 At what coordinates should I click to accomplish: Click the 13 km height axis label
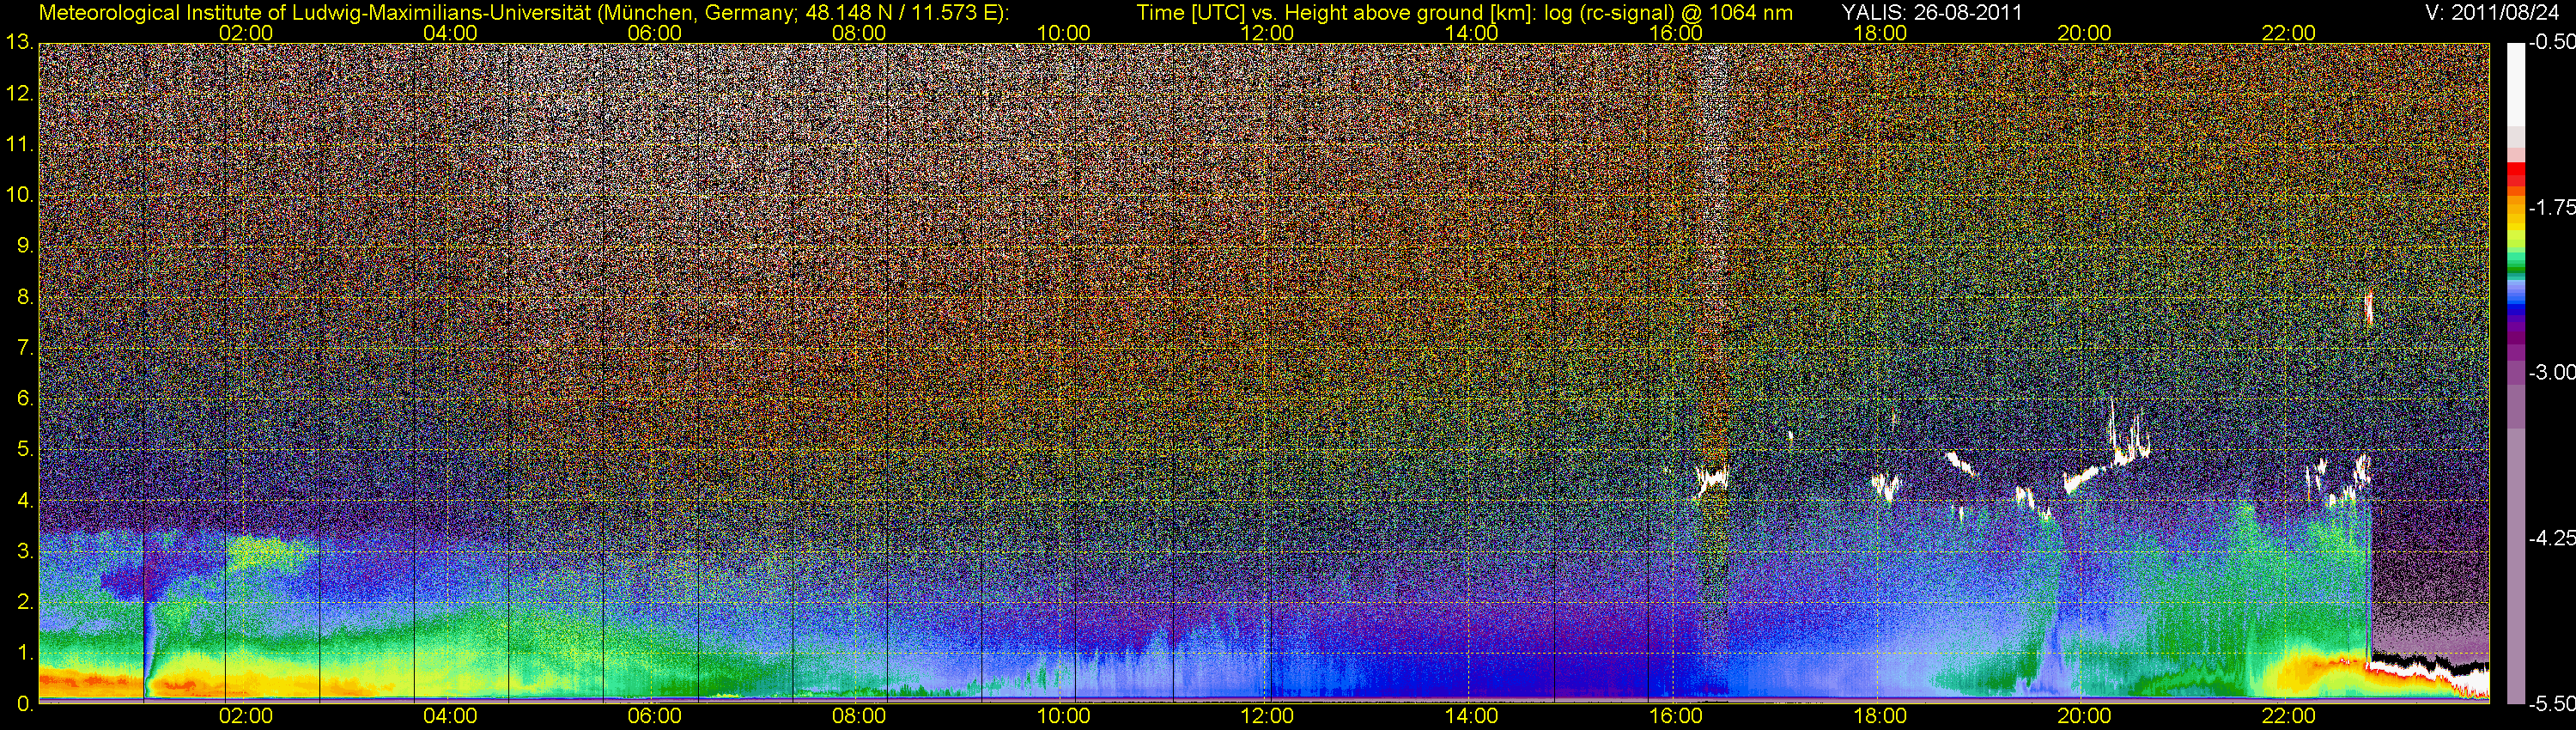click(x=19, y=43)
